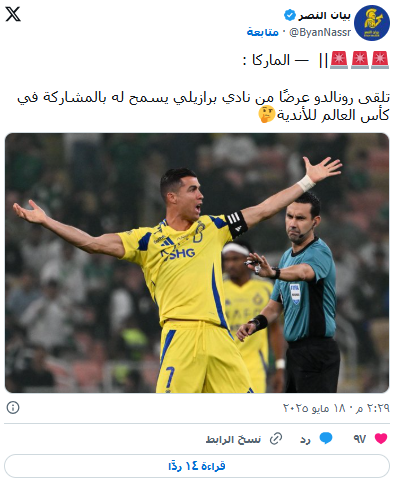Click the thinking face emoji in tweet
The height and width of the screenshot is (486, 401).
tap(267, 114)
